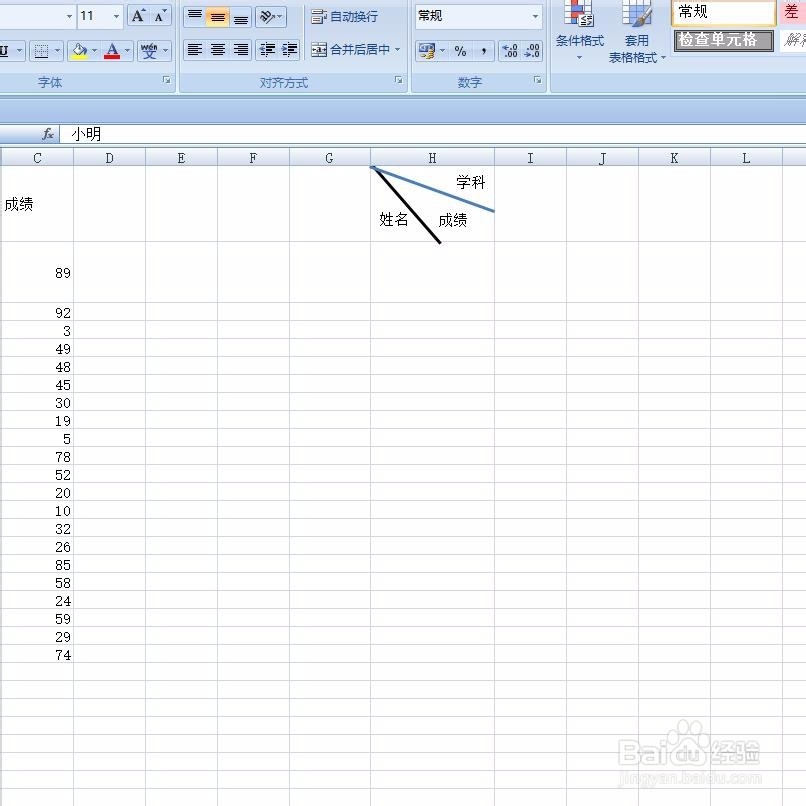
Task: Open 套用表格格式 table styles
Action: 636,32
